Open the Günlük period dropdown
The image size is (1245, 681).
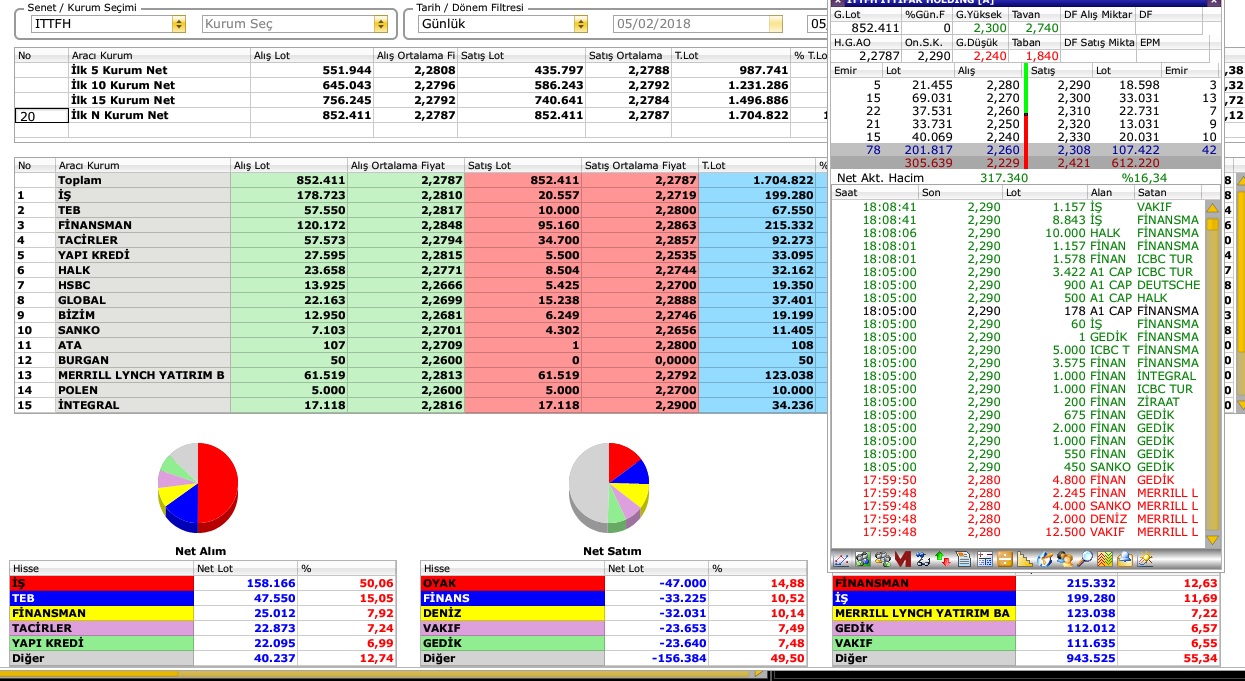[x=580, y=24]
